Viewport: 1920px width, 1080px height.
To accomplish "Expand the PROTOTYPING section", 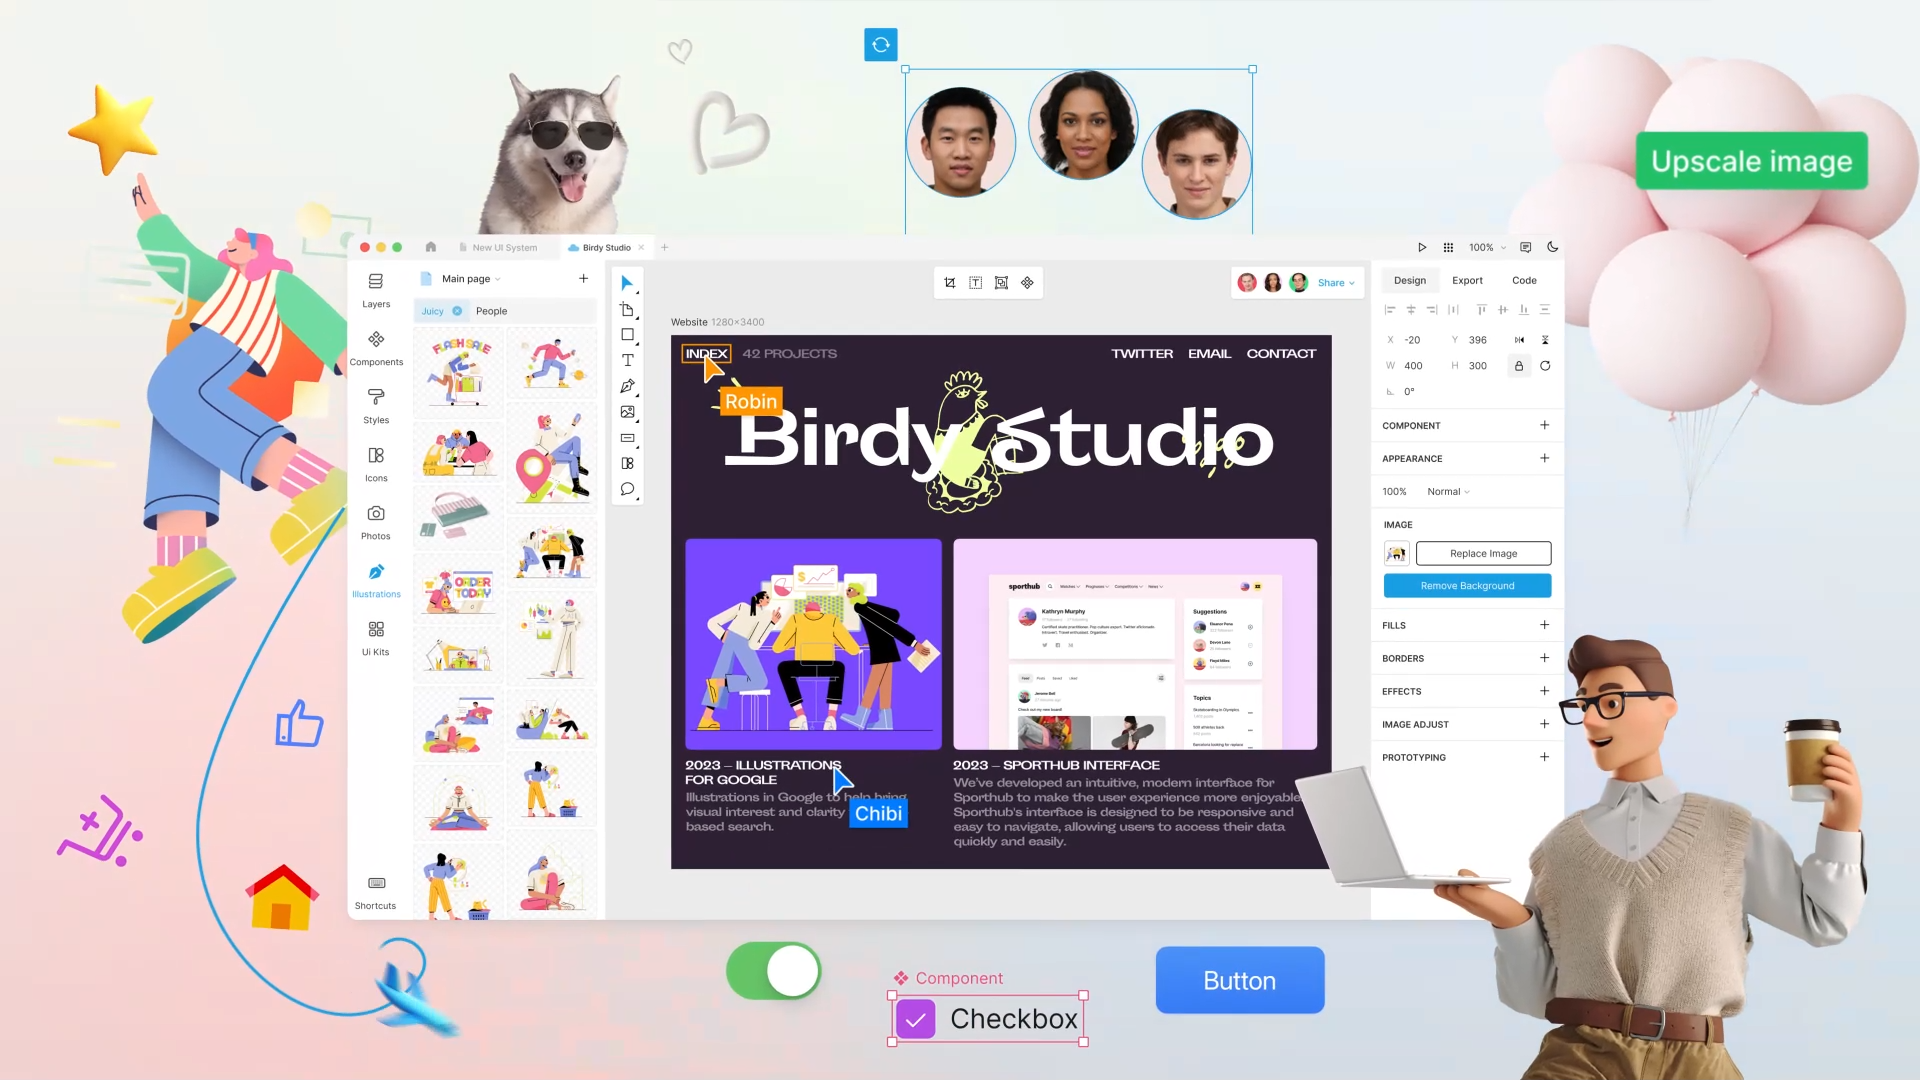I will tap(1543, 756).
